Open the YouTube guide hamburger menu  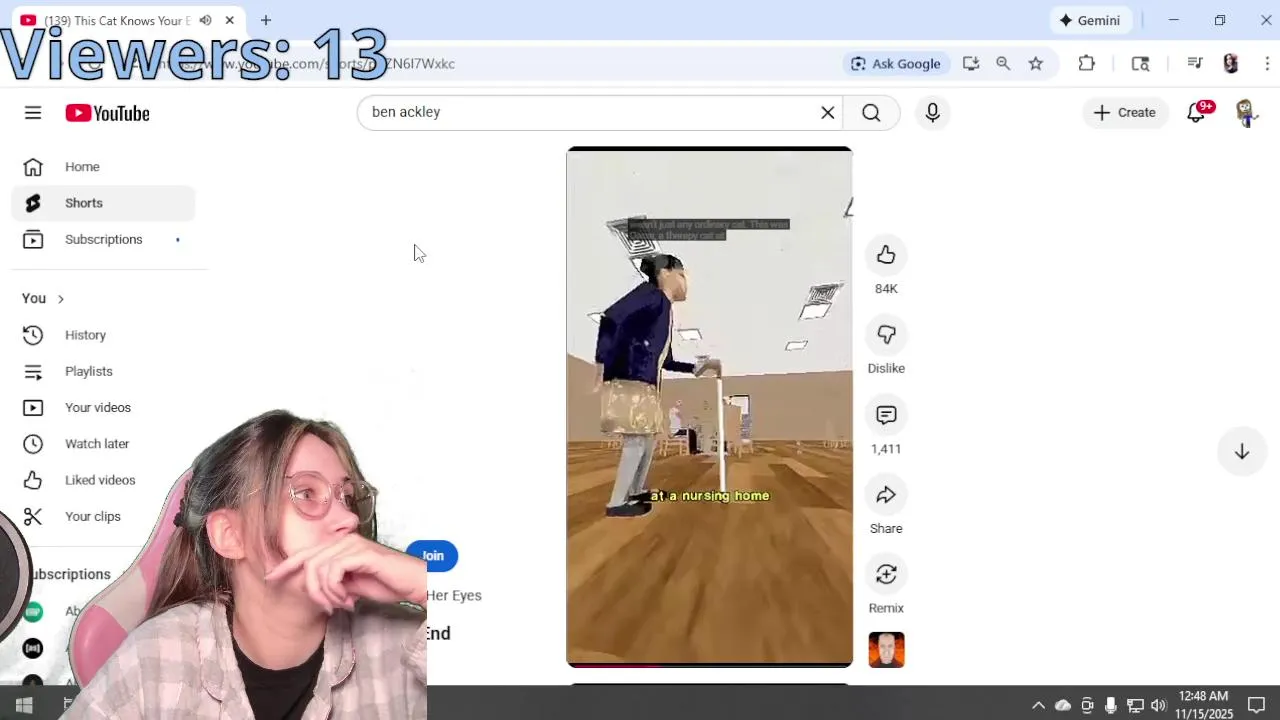(33, 113)
